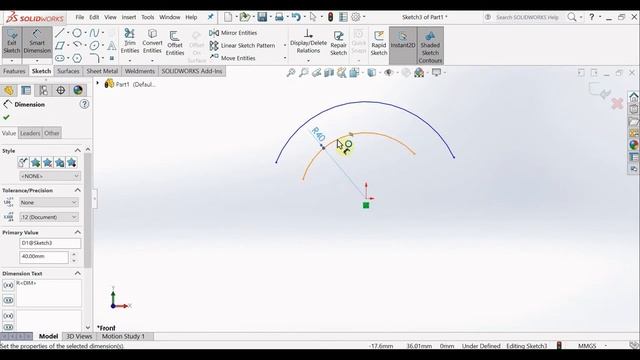Select the Polygon sketch tool

77,58
